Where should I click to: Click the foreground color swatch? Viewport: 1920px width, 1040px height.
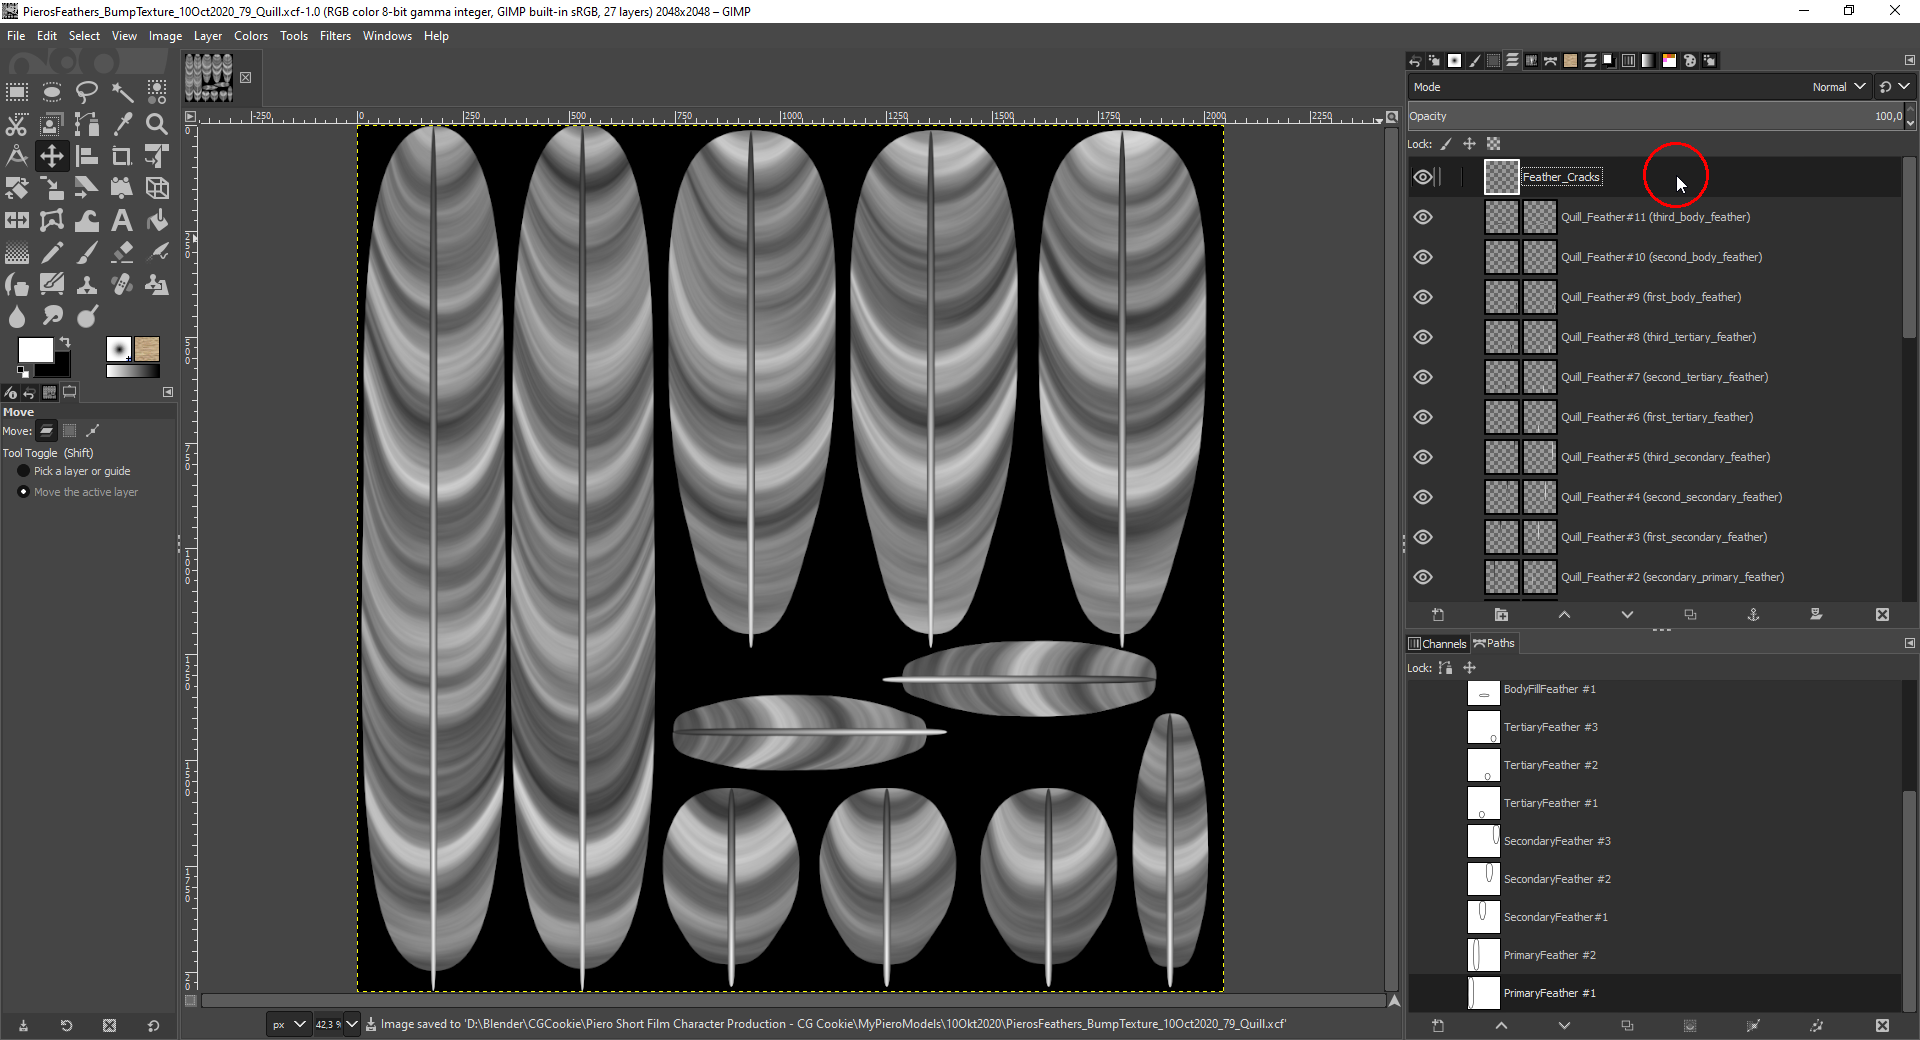36,350
